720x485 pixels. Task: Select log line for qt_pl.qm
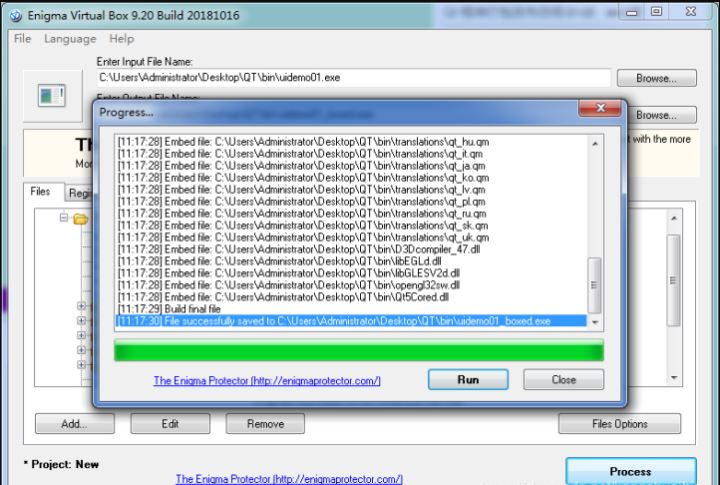point(351,202)
